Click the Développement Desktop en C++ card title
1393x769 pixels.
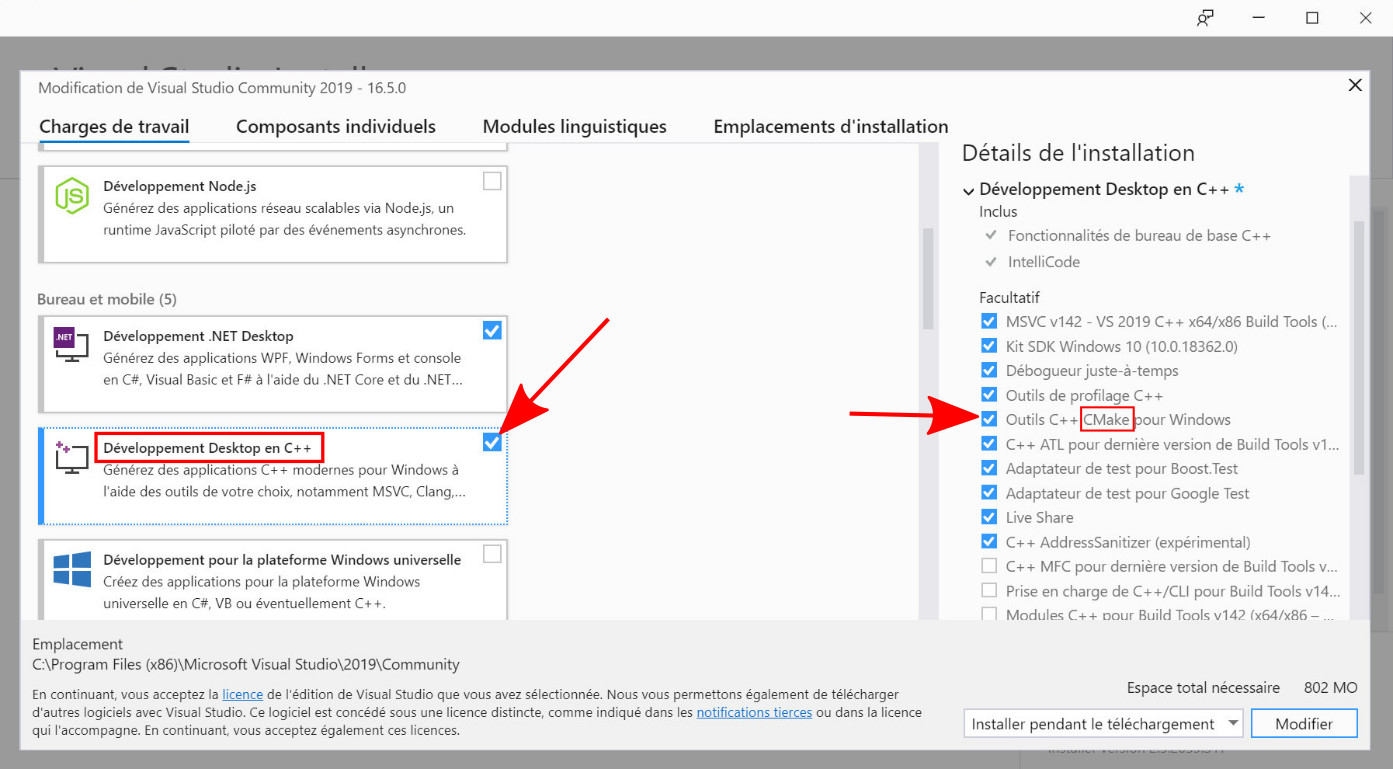[x=208, y=448]
